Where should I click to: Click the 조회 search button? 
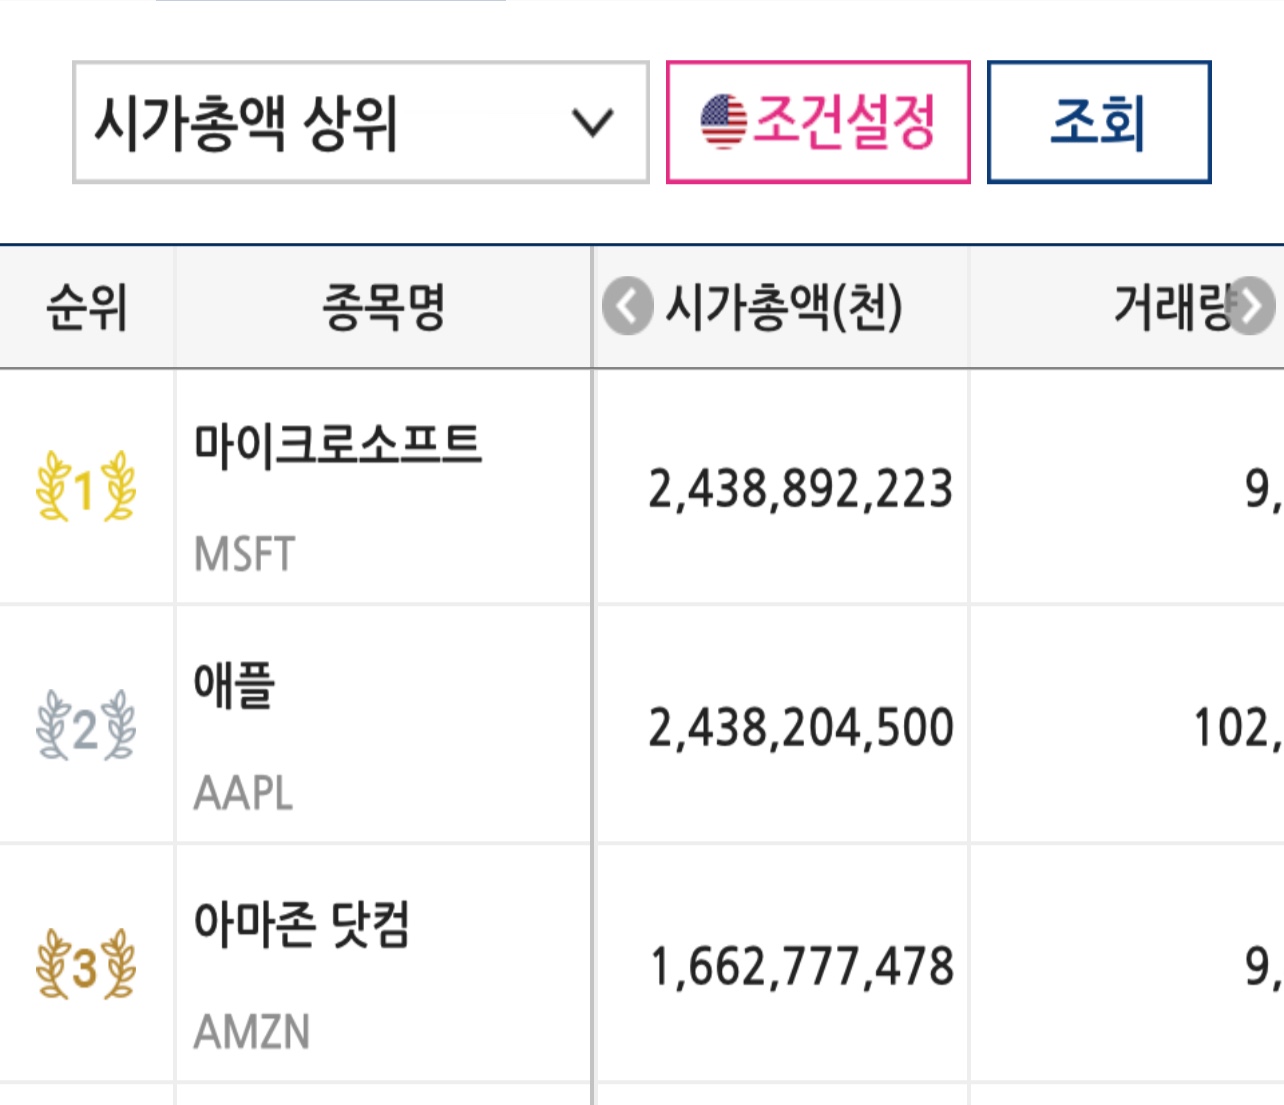1099,122
